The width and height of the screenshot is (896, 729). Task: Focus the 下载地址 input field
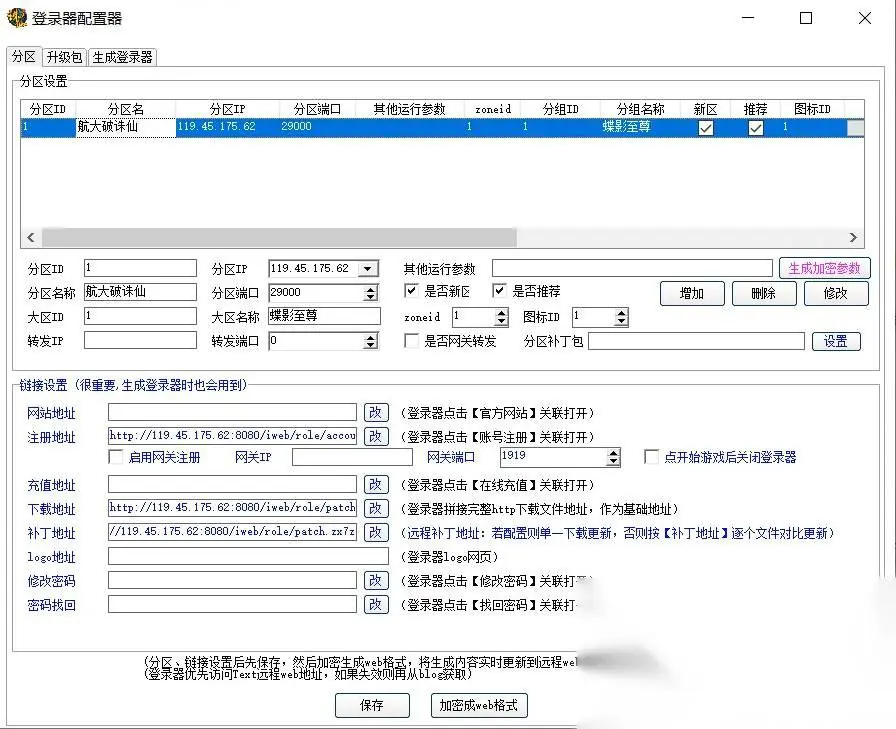tap(232, 508)
